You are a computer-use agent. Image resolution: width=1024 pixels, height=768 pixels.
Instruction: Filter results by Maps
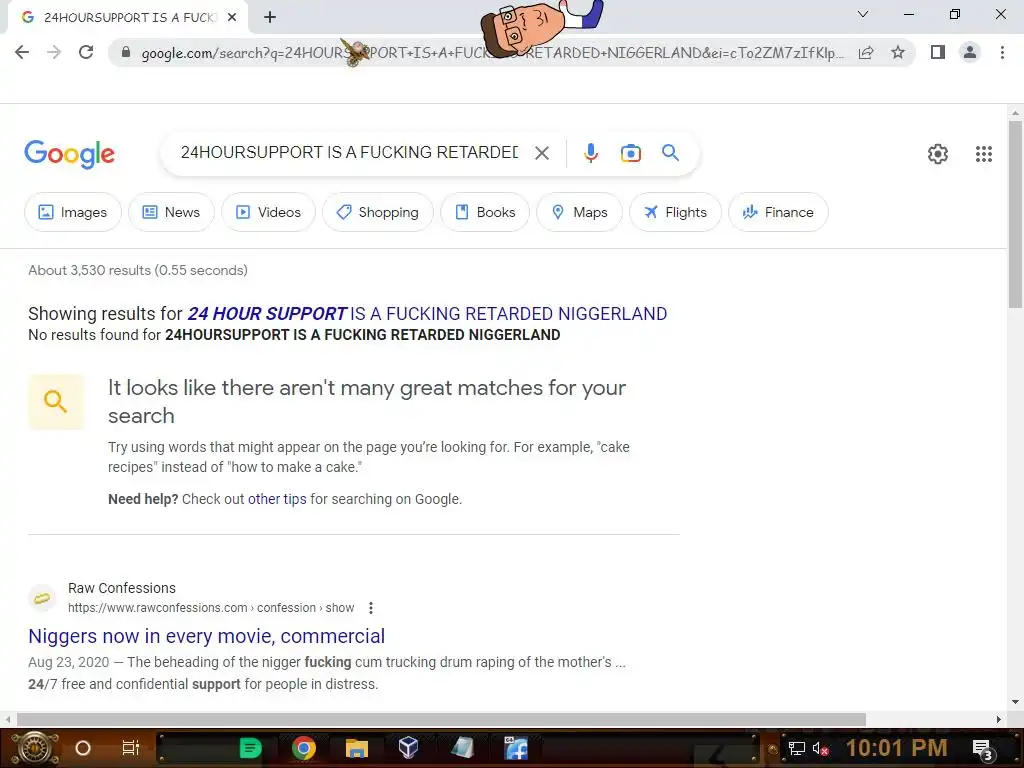click(x=579, y=212)
